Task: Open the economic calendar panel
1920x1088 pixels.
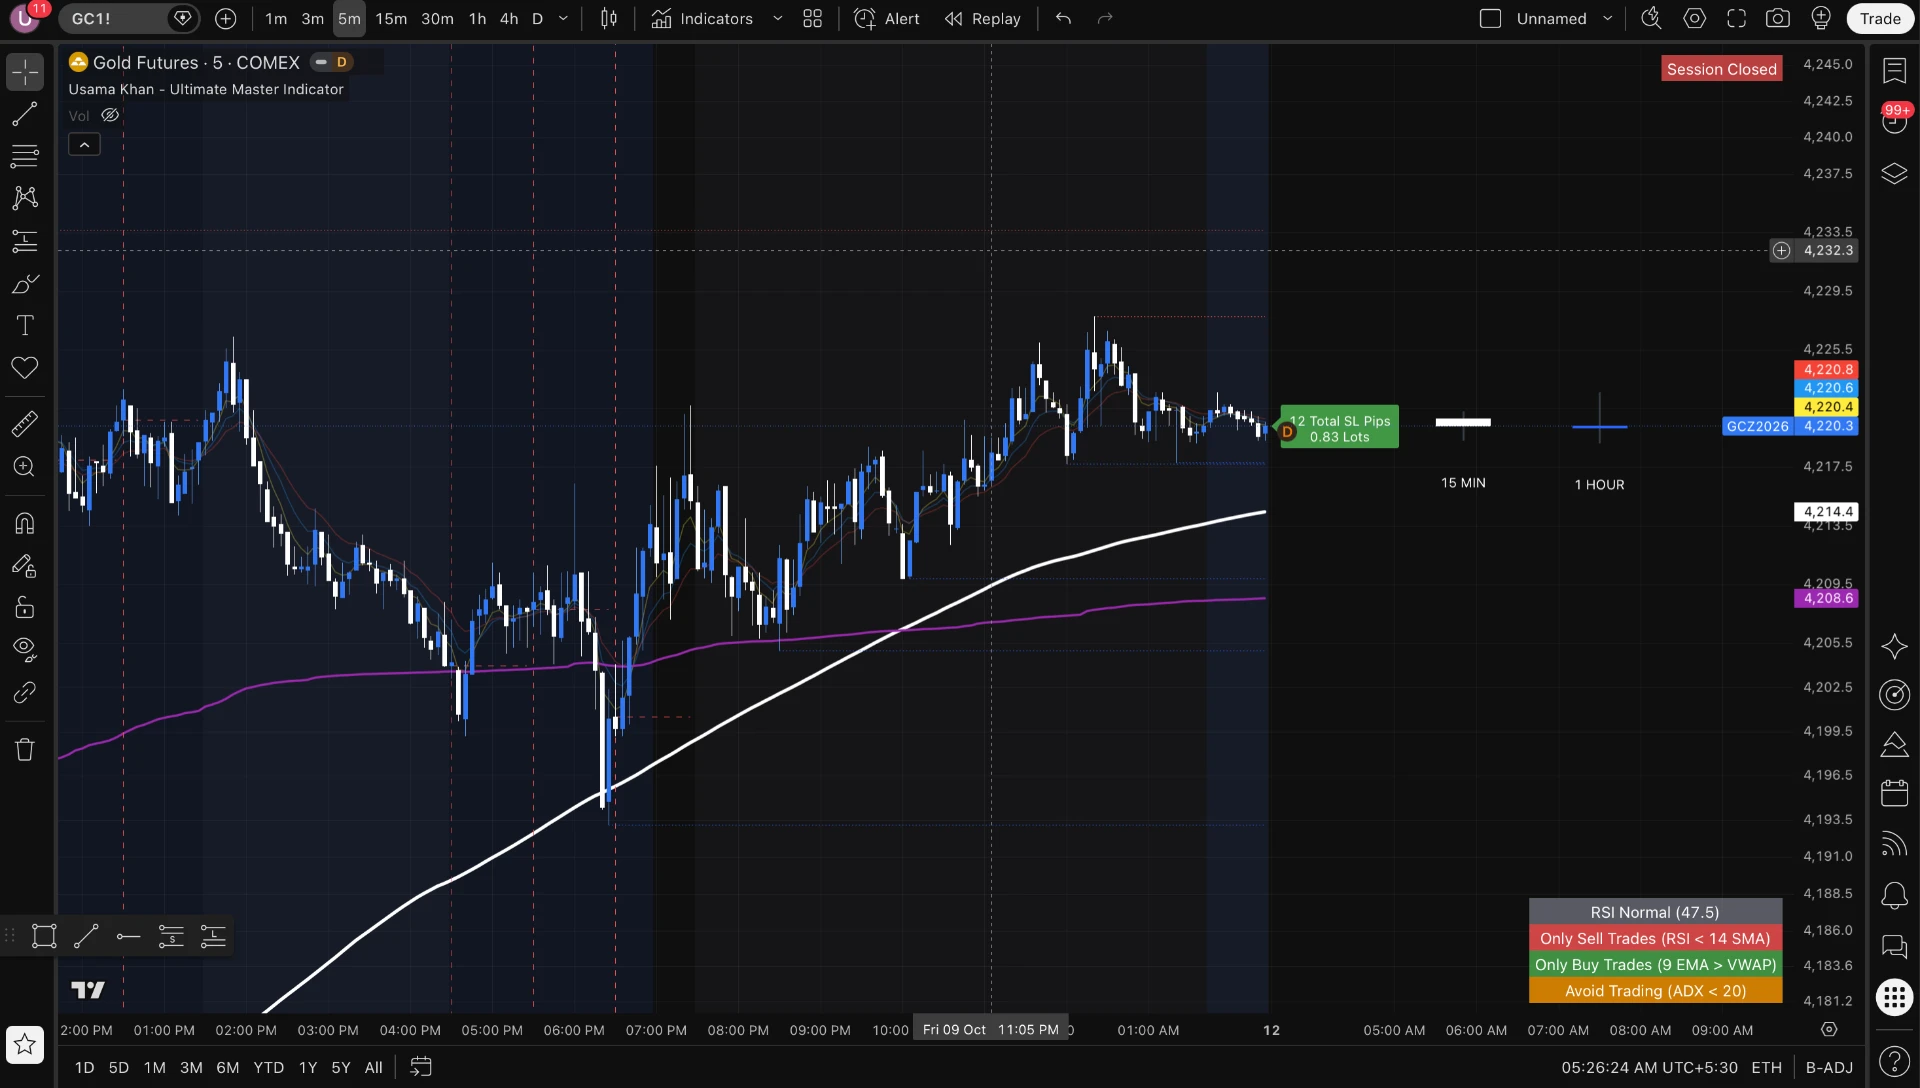Action: (x=1894, y=793)
